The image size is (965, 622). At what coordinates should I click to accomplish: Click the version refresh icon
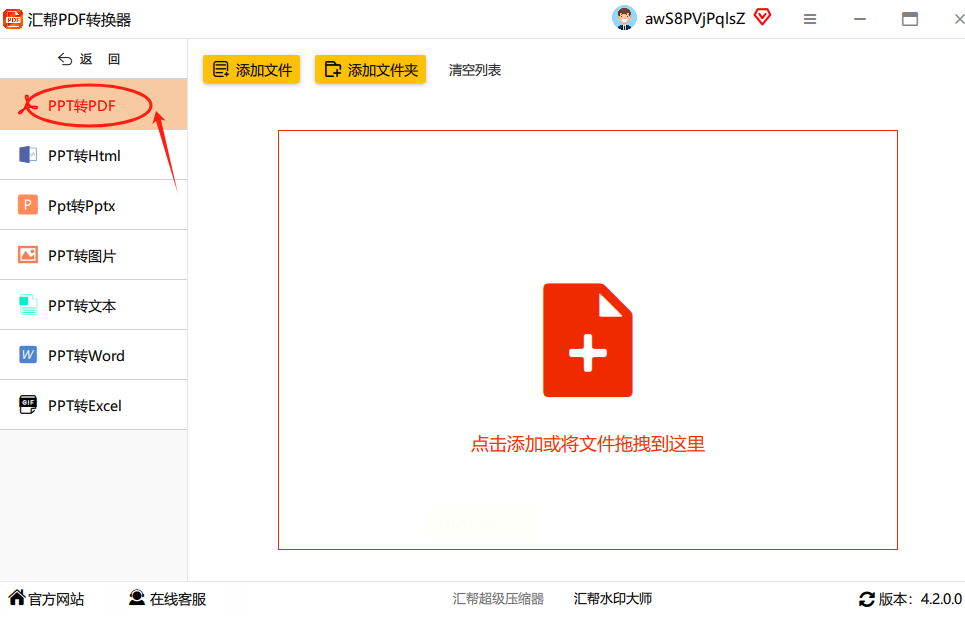coord(867,599)
